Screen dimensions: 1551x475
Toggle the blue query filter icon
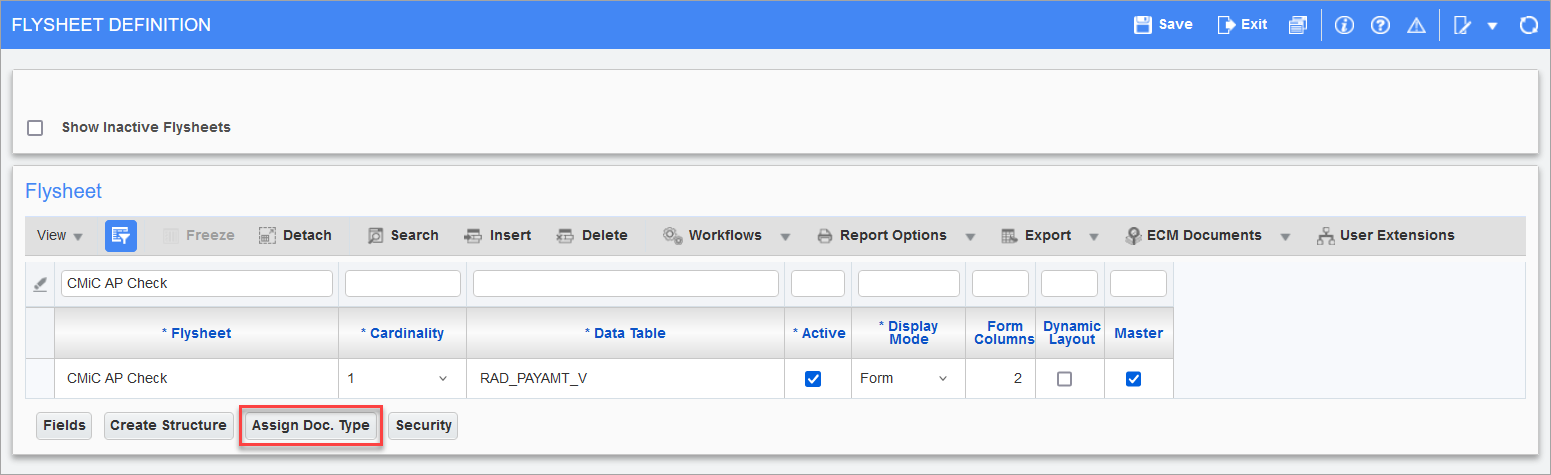click(x=121, y=236)
